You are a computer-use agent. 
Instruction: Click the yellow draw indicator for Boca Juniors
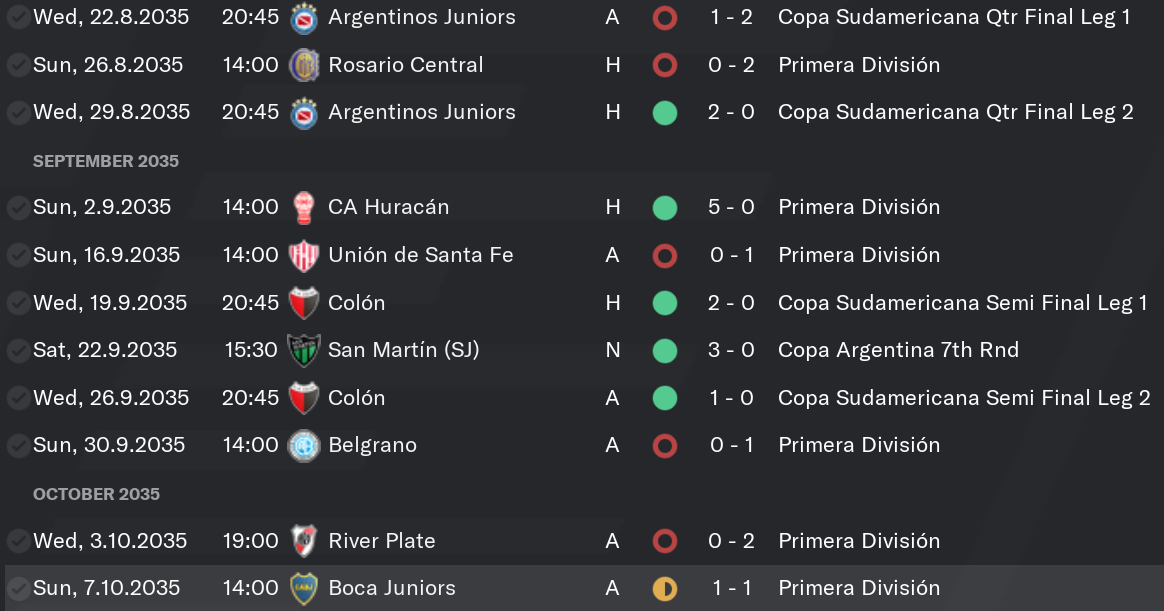[664, 589]
